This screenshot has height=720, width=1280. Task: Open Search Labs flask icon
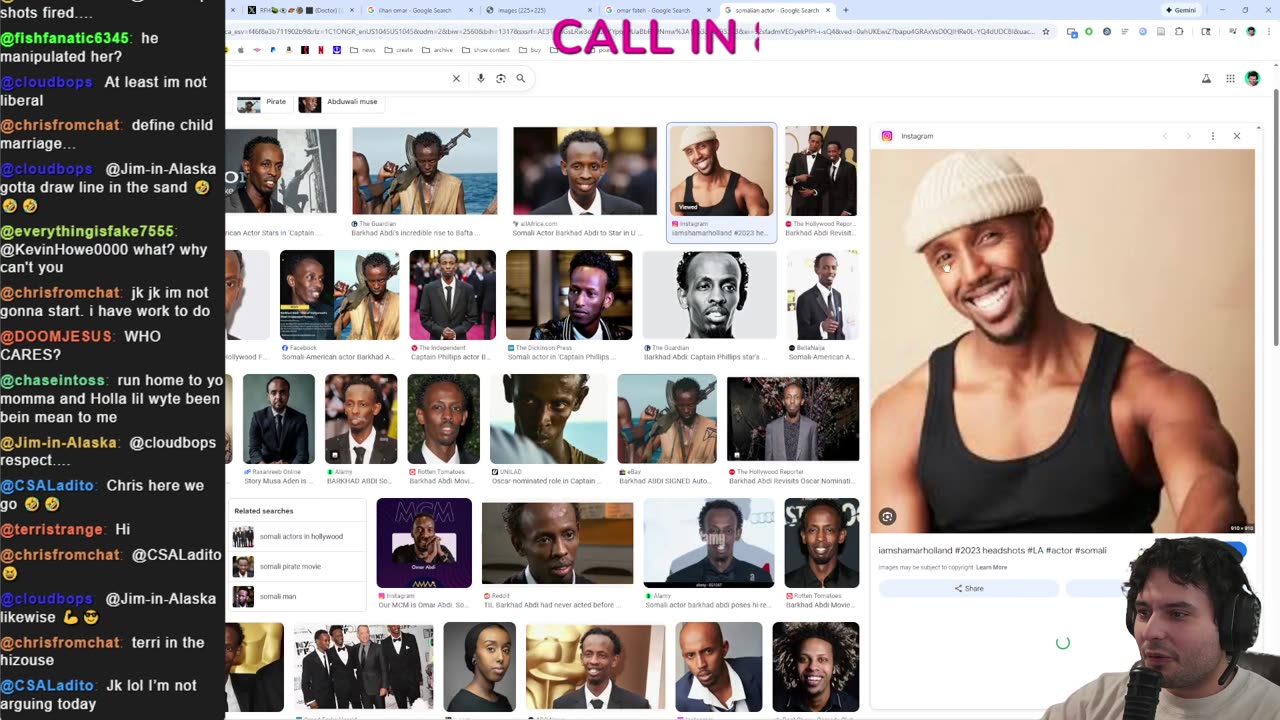pyautogui.click(x=1206, y=79)
